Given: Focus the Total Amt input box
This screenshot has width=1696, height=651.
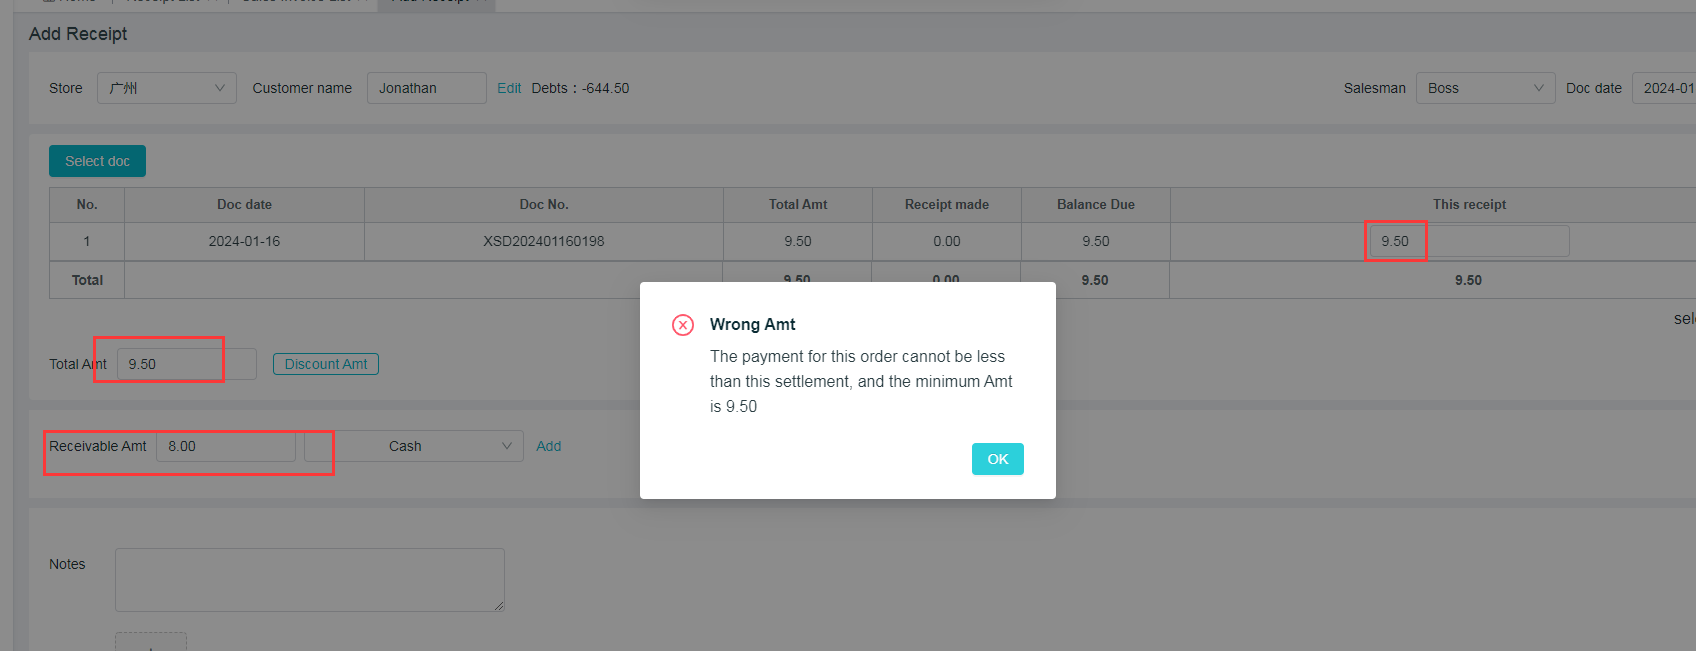Looking at the screenshot, I should click(x=186, y=364).
